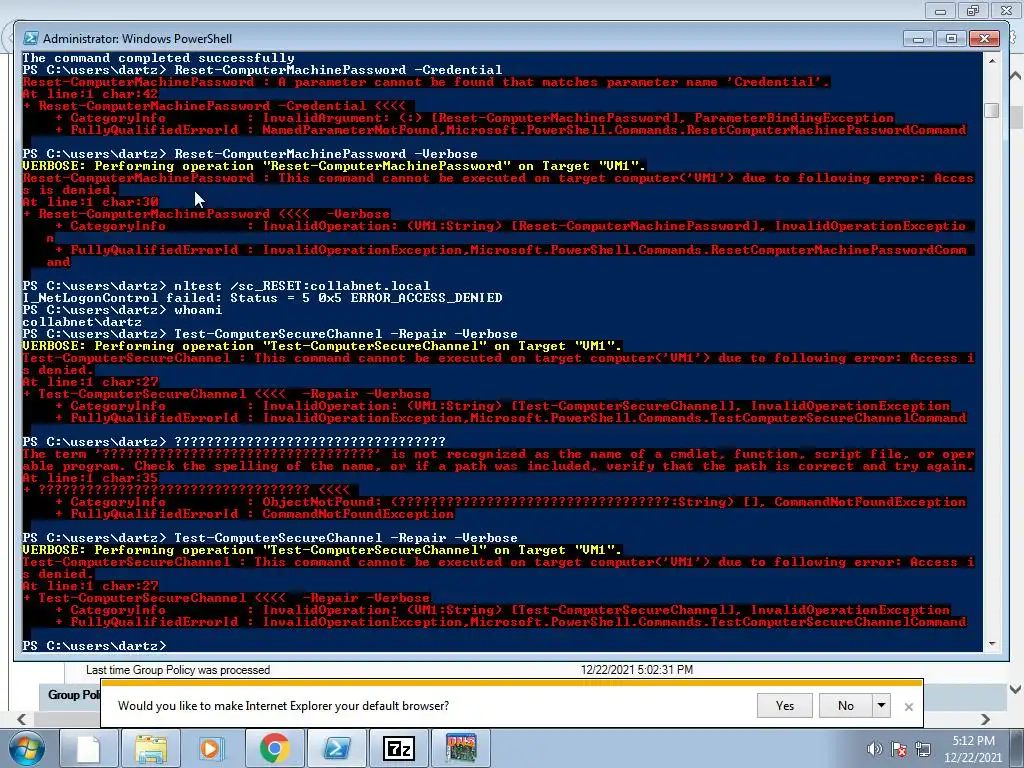Click the 'collabnet\dartz' output line
The height and width of the screenshot is (768, 1024).
tap(82, 322)
